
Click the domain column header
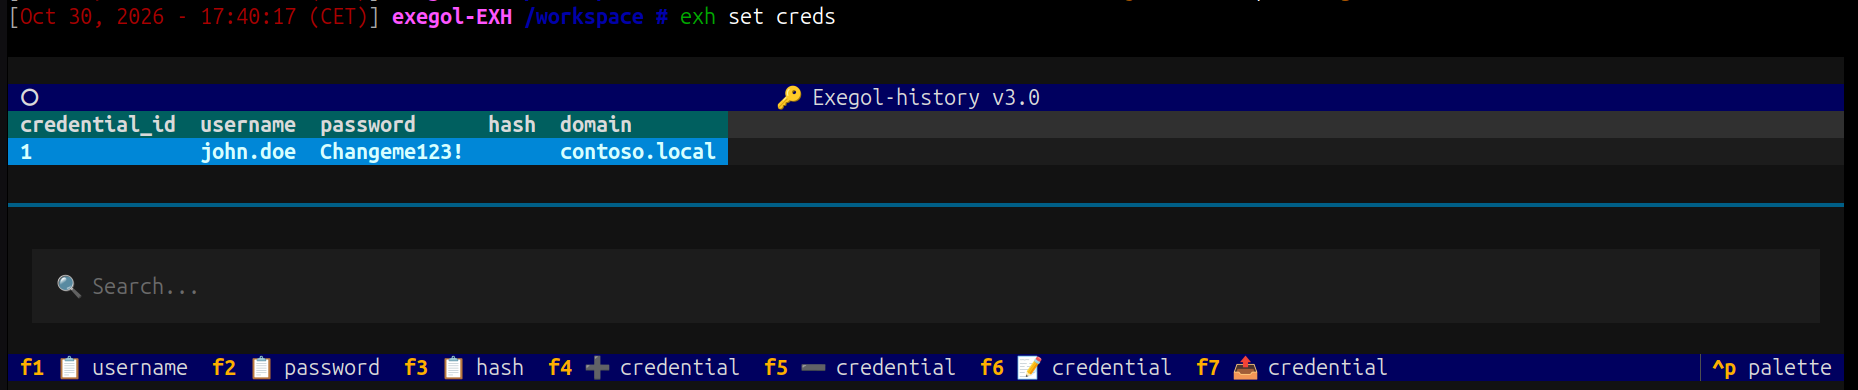596,125
